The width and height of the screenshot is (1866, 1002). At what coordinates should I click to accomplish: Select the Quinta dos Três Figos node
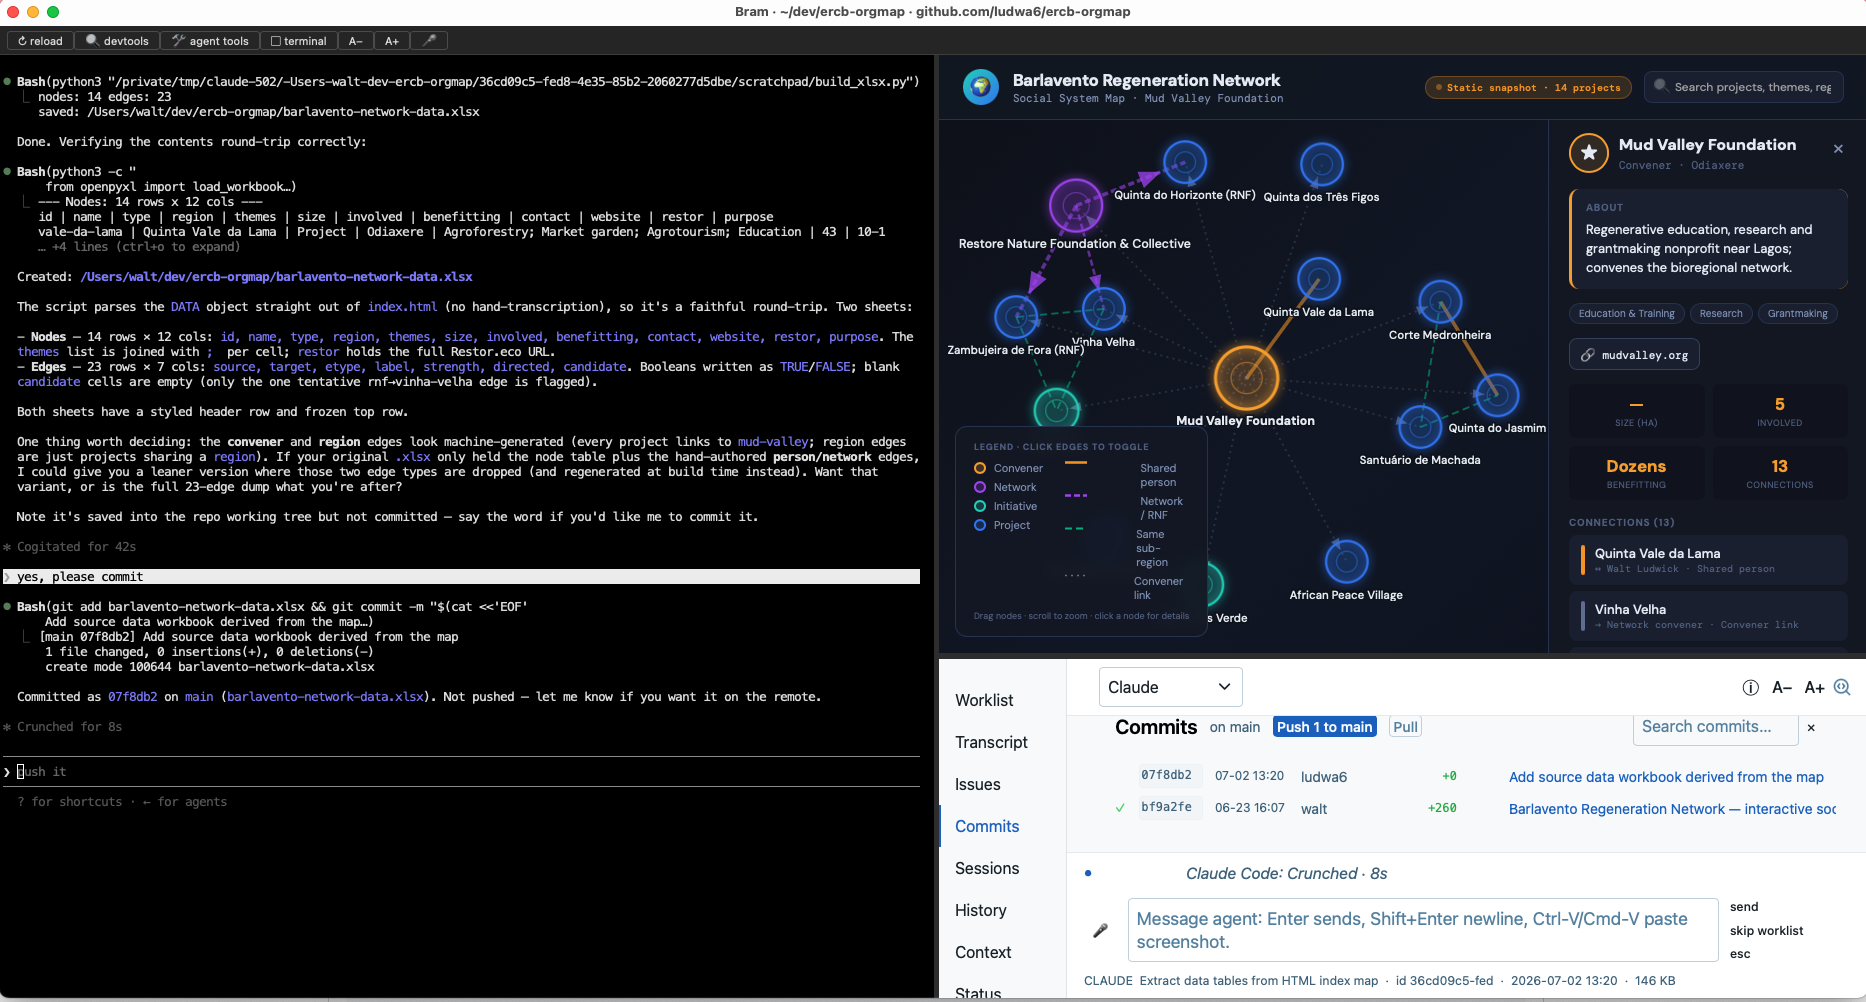pyautogui.click(x=1322, y=165)
